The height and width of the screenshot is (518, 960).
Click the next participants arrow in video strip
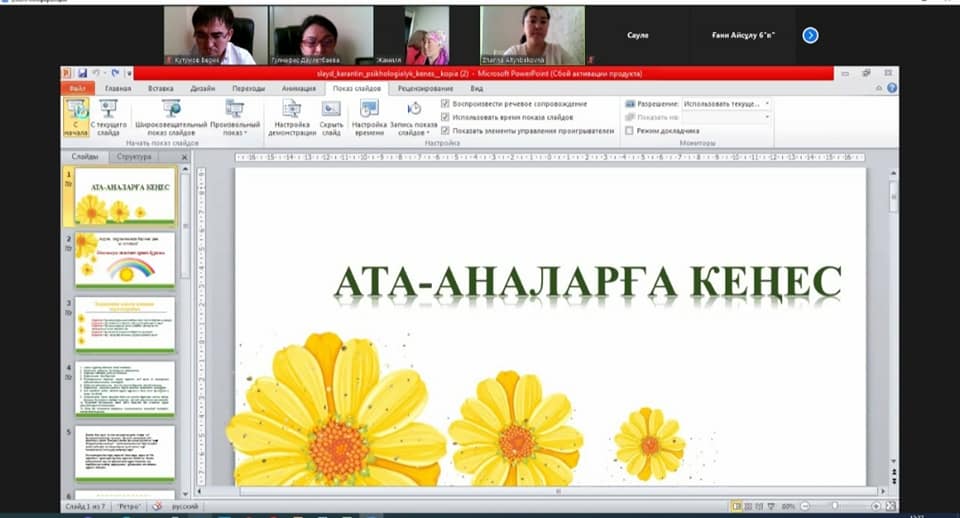810,35
